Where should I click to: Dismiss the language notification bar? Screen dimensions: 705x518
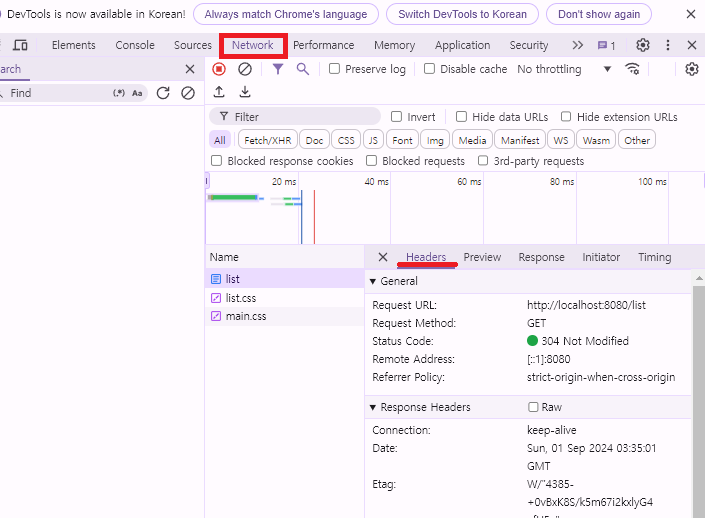[691, 14]
